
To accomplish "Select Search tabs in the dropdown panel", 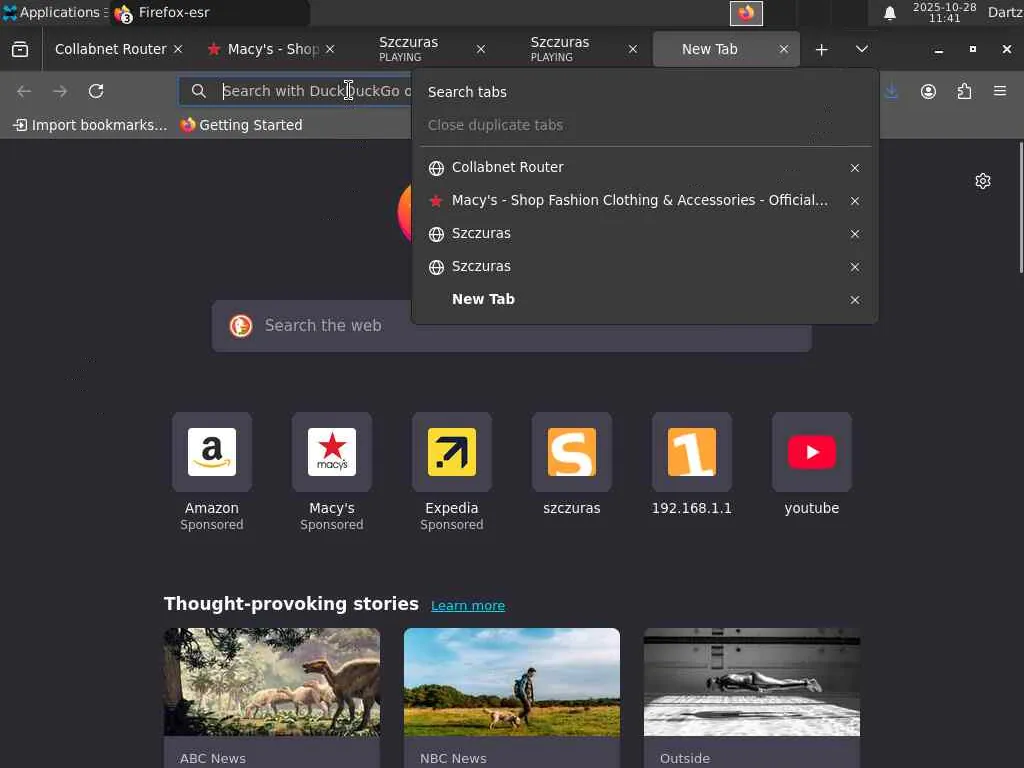I will click(x=644, y=92).
